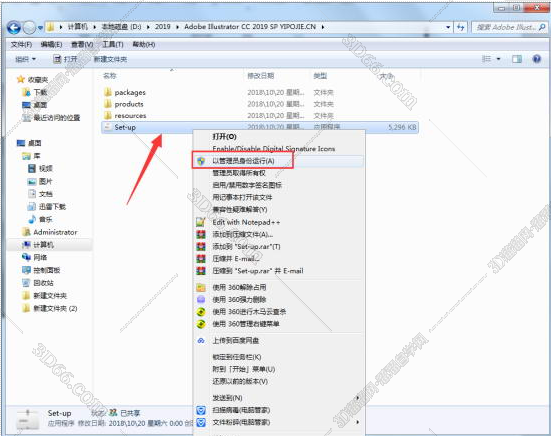The height and width of the screenshot is (436, 551).
Task: Select the Edit with Notepad++ icon entry
Action: (201, 222)
